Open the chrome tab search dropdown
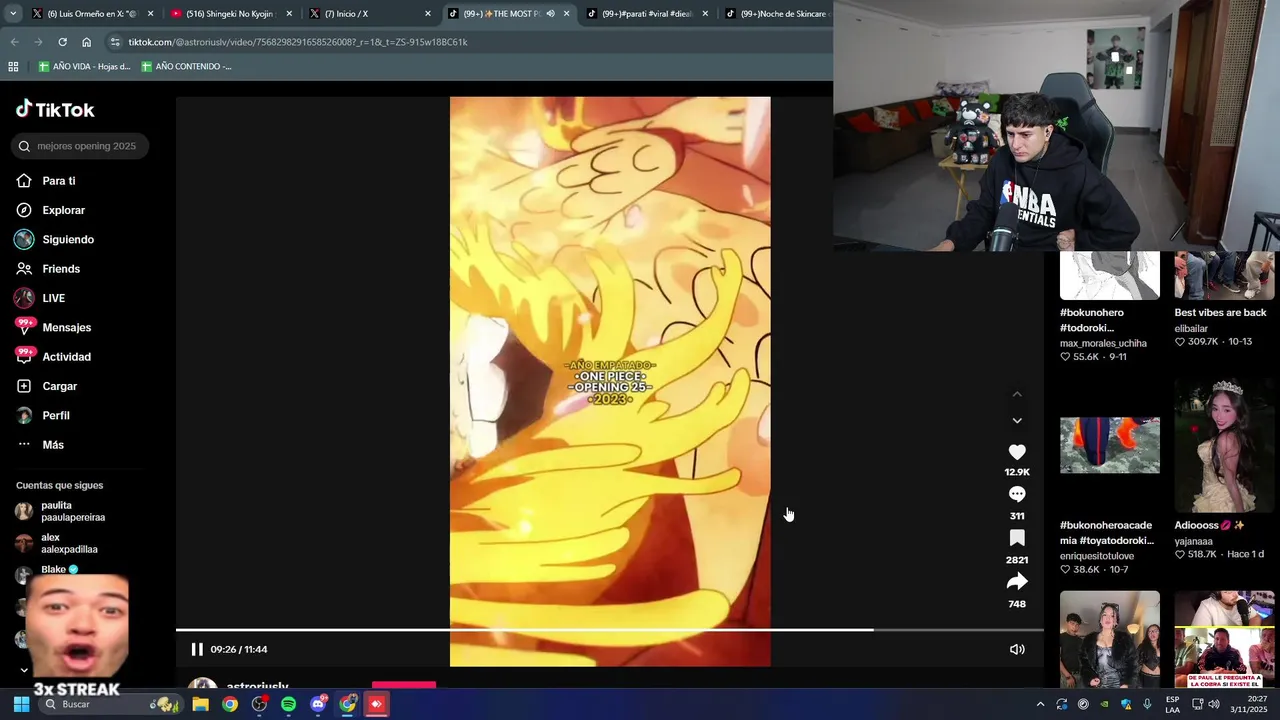Image resolution: width=1280 pixels, height=720 pixels. [x=13, y=14]
